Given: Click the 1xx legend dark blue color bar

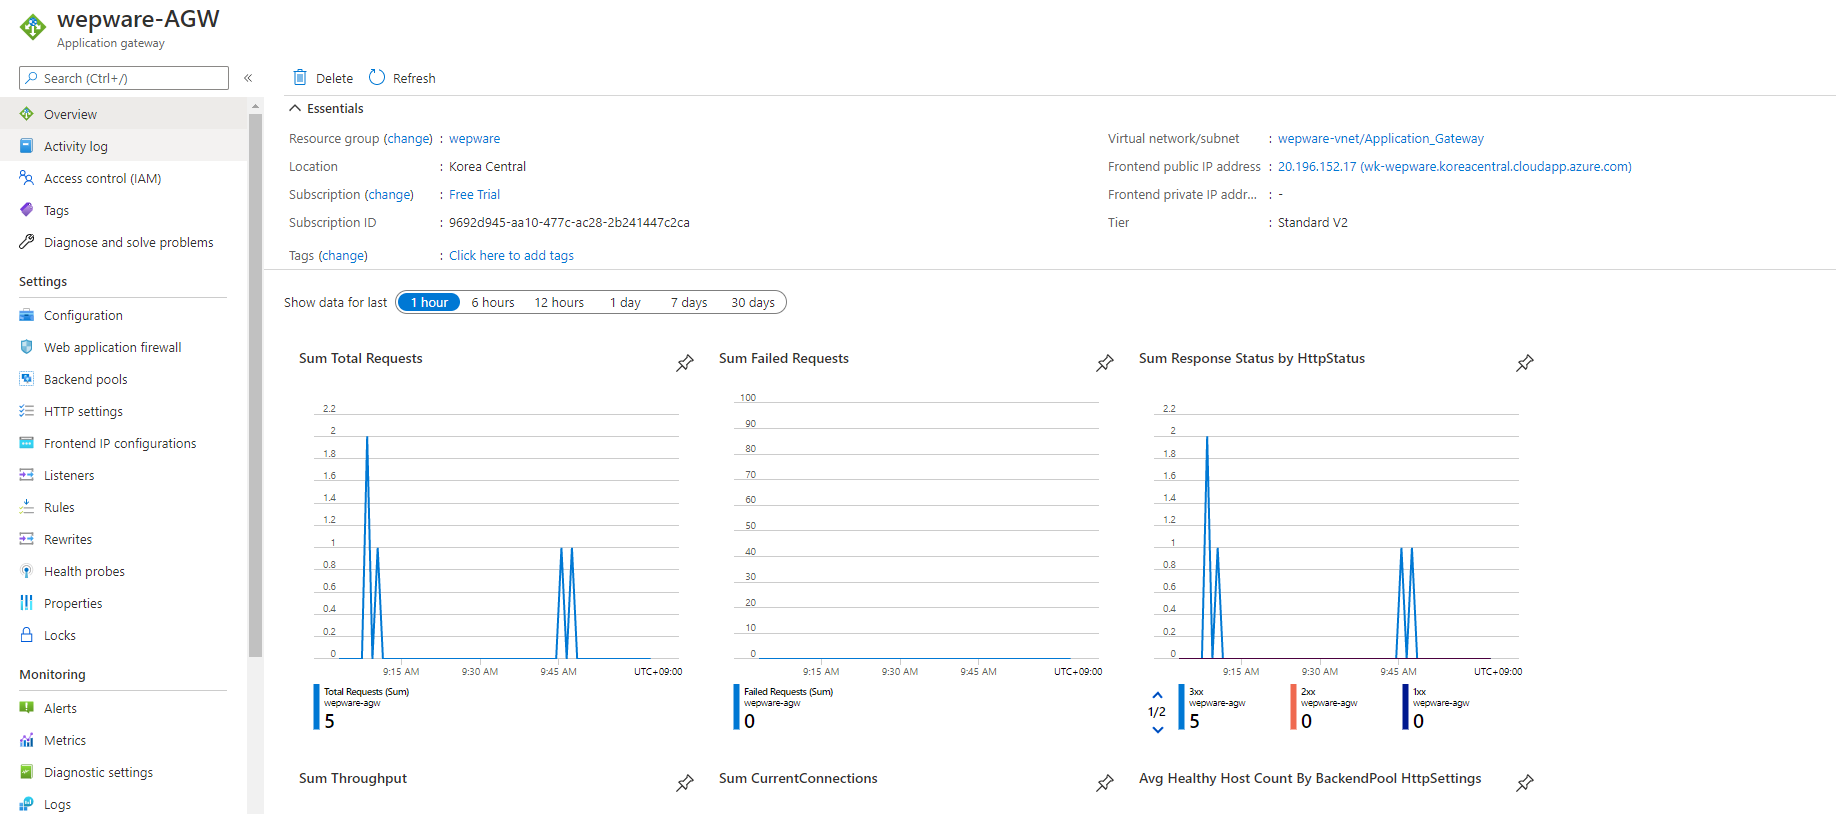Looking at the screenshot, I should (x=1405, y=707).
